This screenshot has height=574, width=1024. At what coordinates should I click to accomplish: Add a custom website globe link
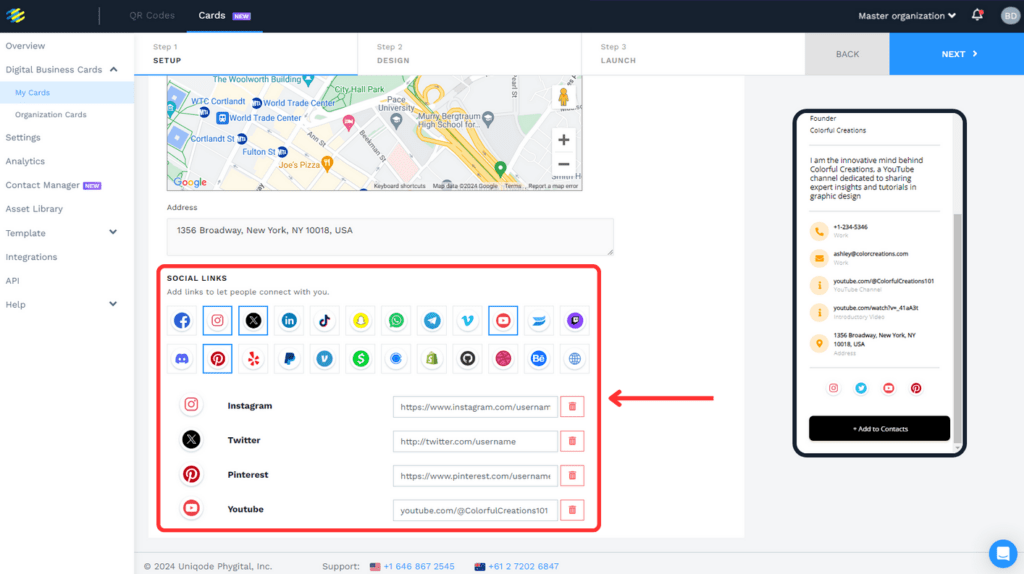pos(575,359)
